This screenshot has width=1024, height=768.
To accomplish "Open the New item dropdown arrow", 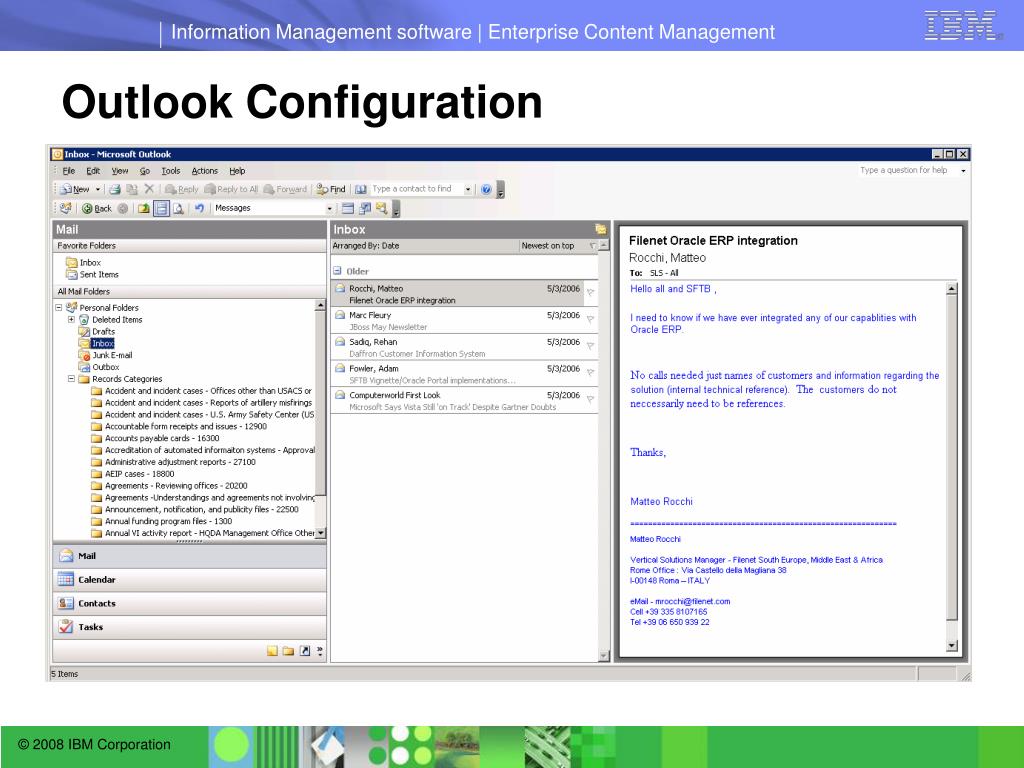I will coord(98,189).
